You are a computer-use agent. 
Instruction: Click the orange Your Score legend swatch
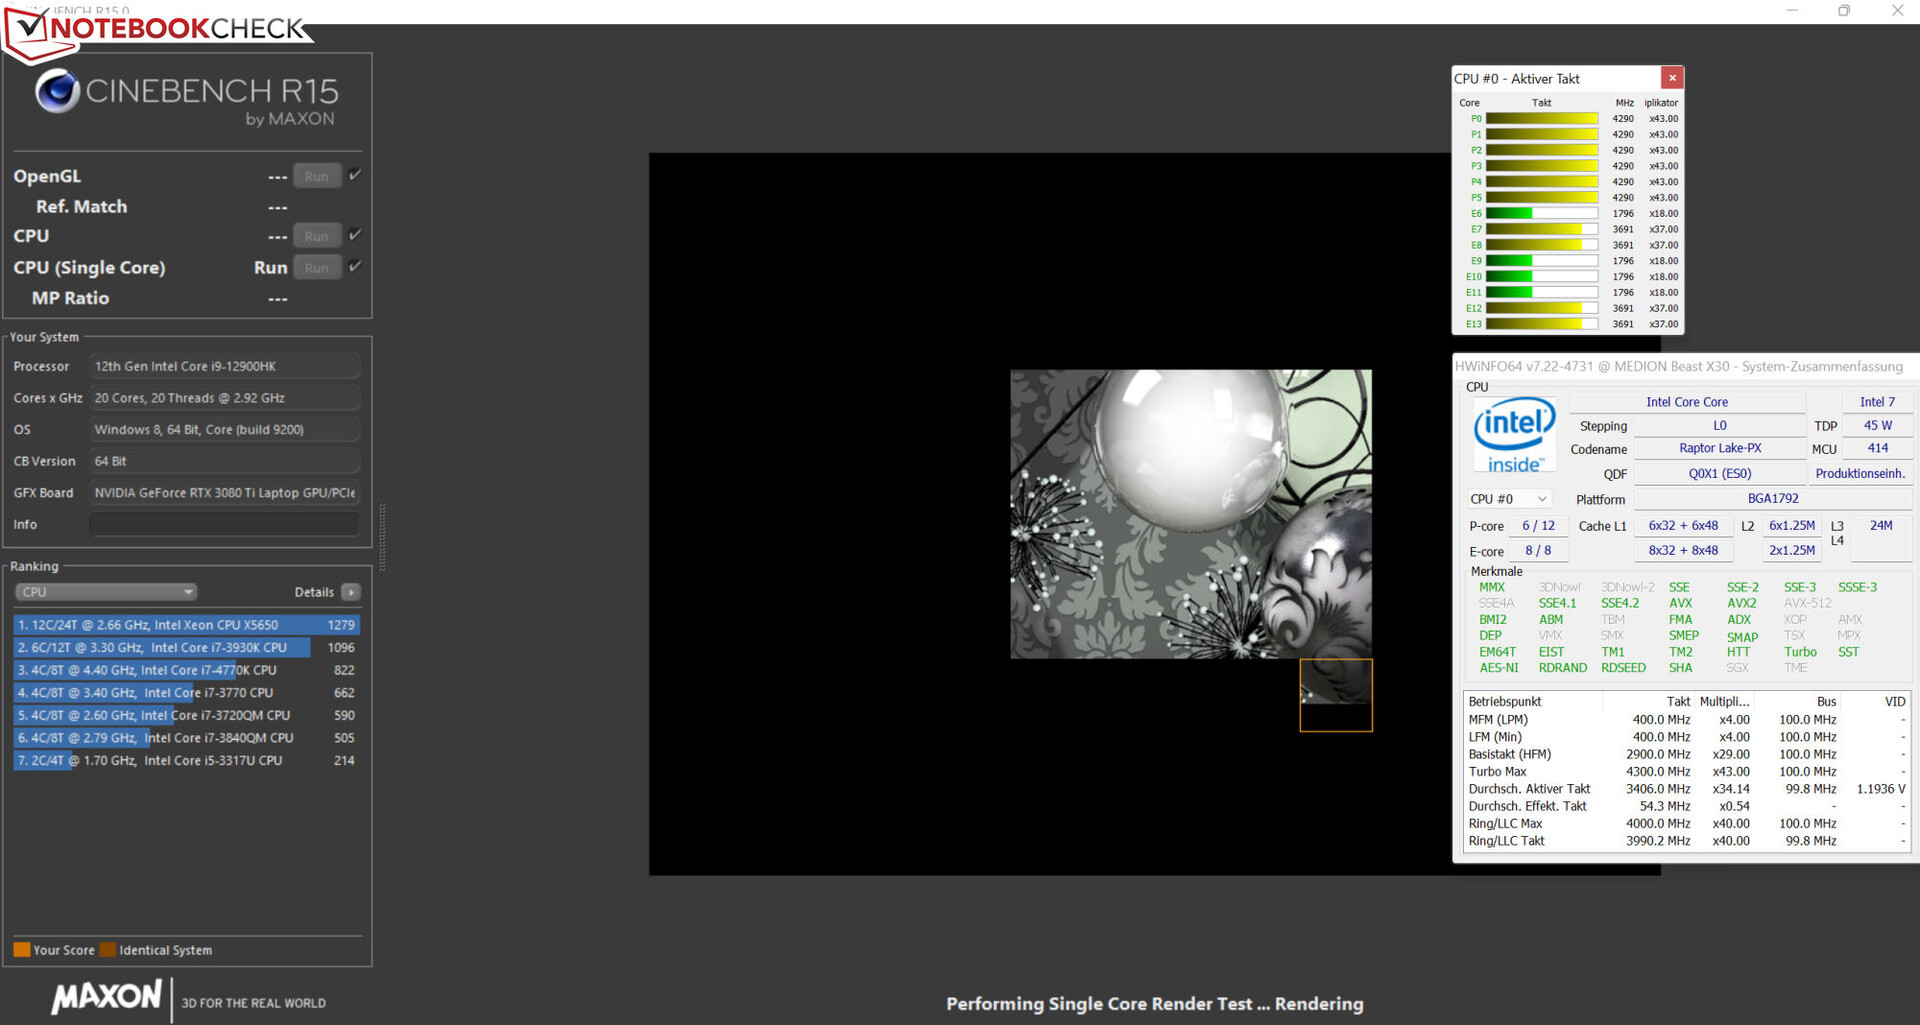tap(21, 949)
